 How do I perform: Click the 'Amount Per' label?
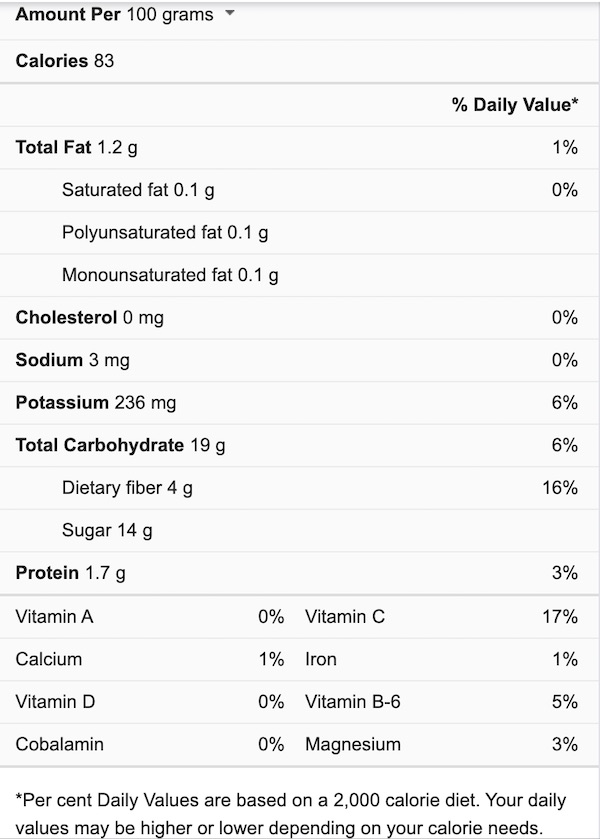(x=68, y=14)
